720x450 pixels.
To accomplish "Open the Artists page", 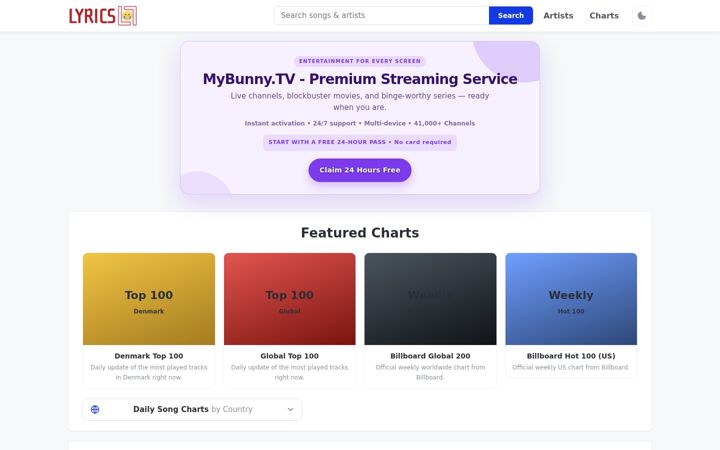I will coord(558,16).
